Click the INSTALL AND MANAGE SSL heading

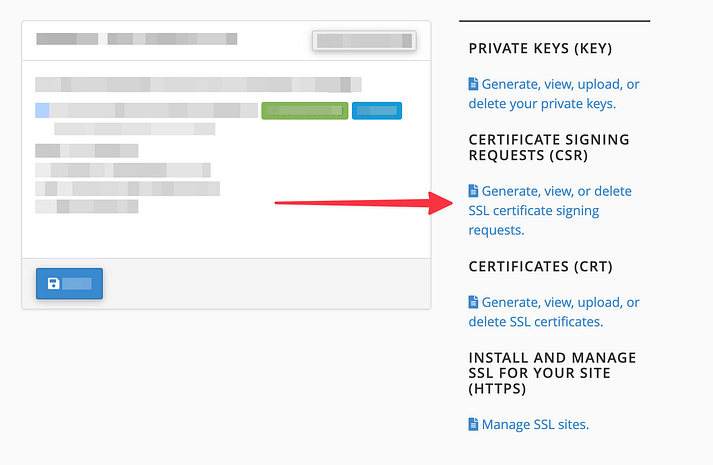coord(552,373)
